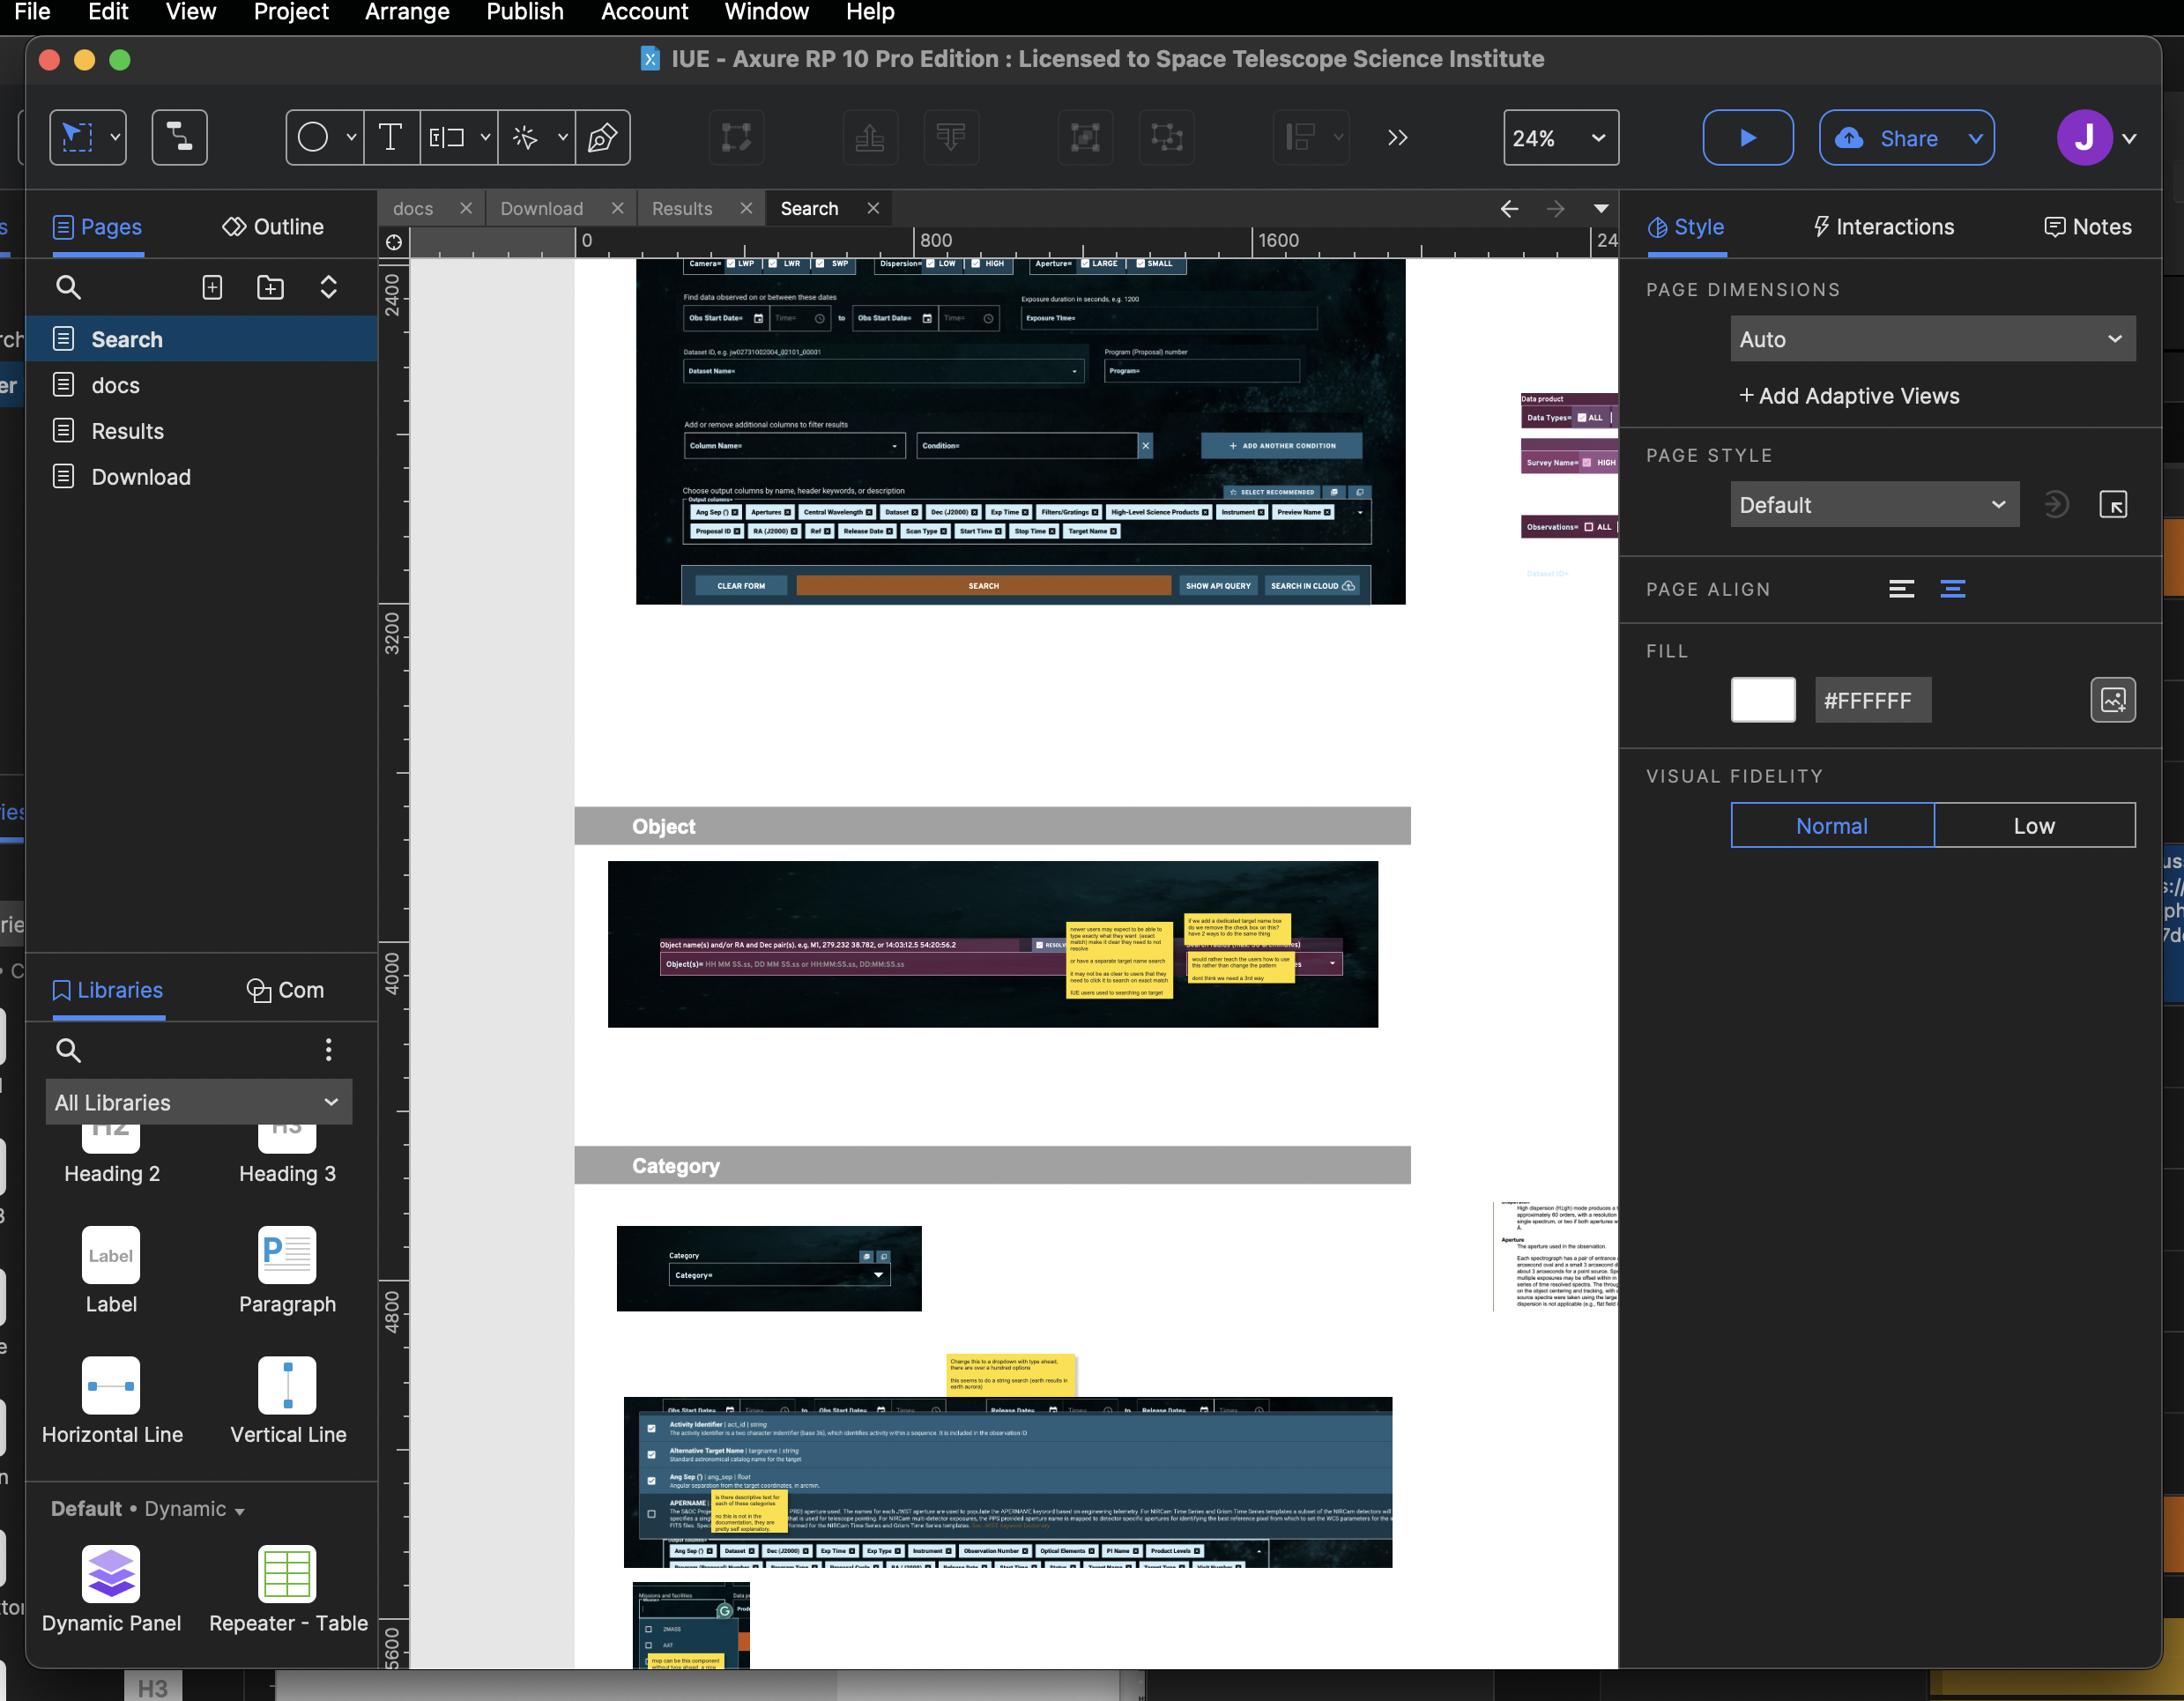The image size is (2184, 1701).
Task: Open the Page Dimensions Auto dropdown
Action: pos(1932,339)
